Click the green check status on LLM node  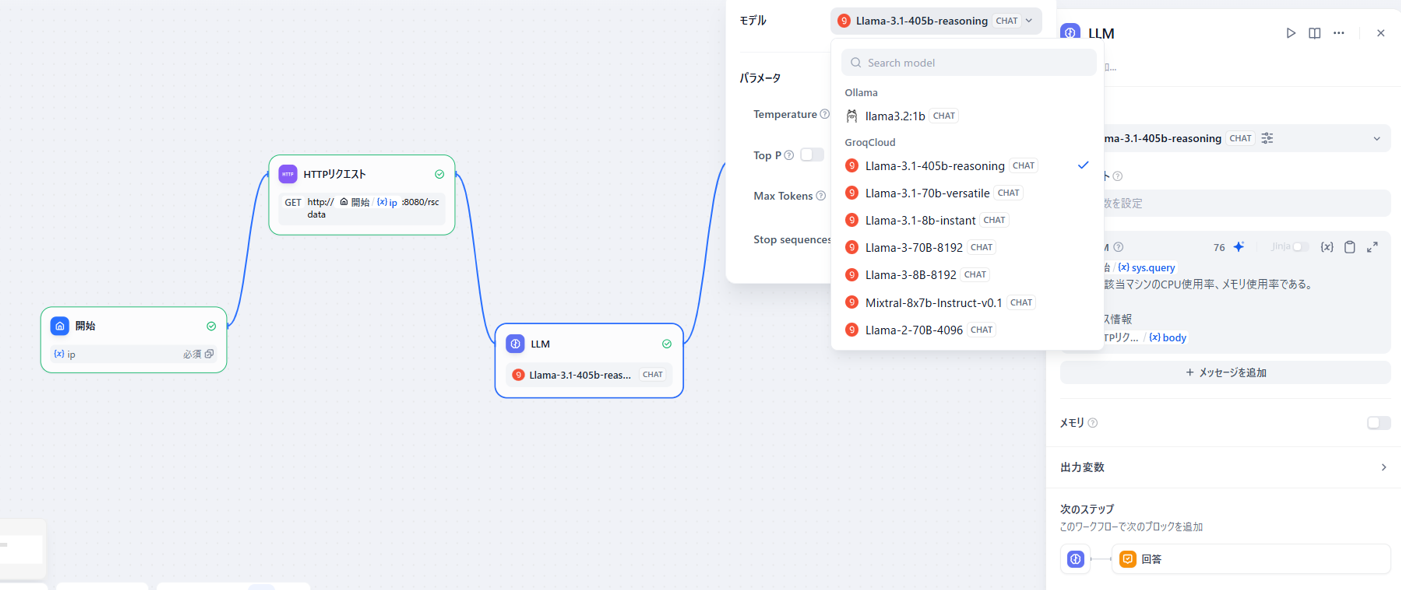click(x=667, y=344)
